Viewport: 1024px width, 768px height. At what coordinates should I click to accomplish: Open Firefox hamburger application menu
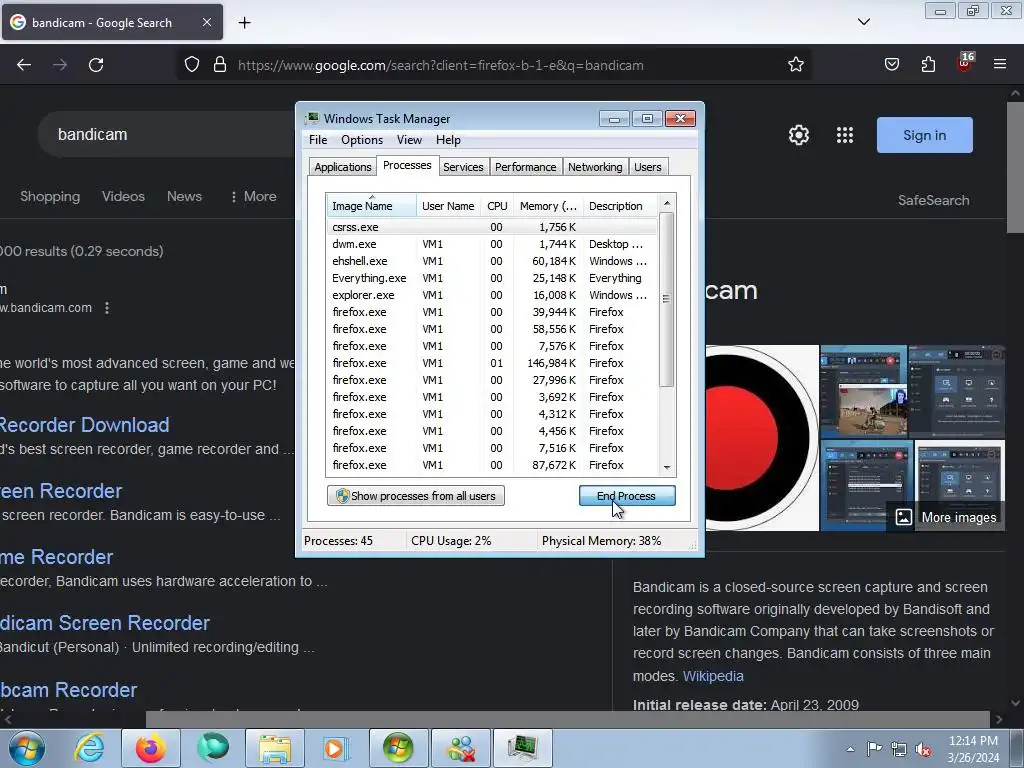pos(1000,64)
